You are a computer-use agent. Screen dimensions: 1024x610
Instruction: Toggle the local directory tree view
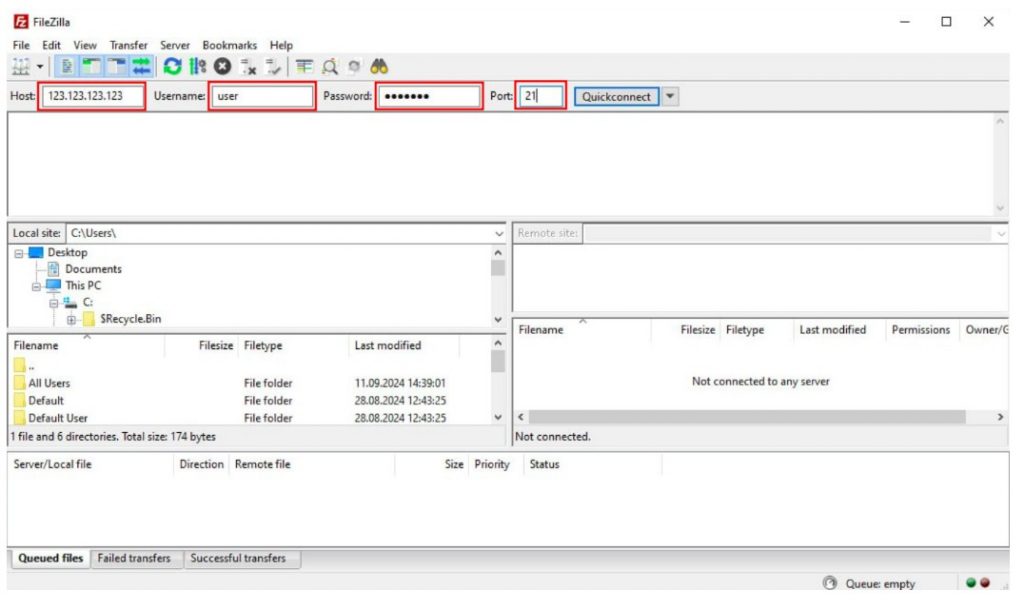(91, 67)
